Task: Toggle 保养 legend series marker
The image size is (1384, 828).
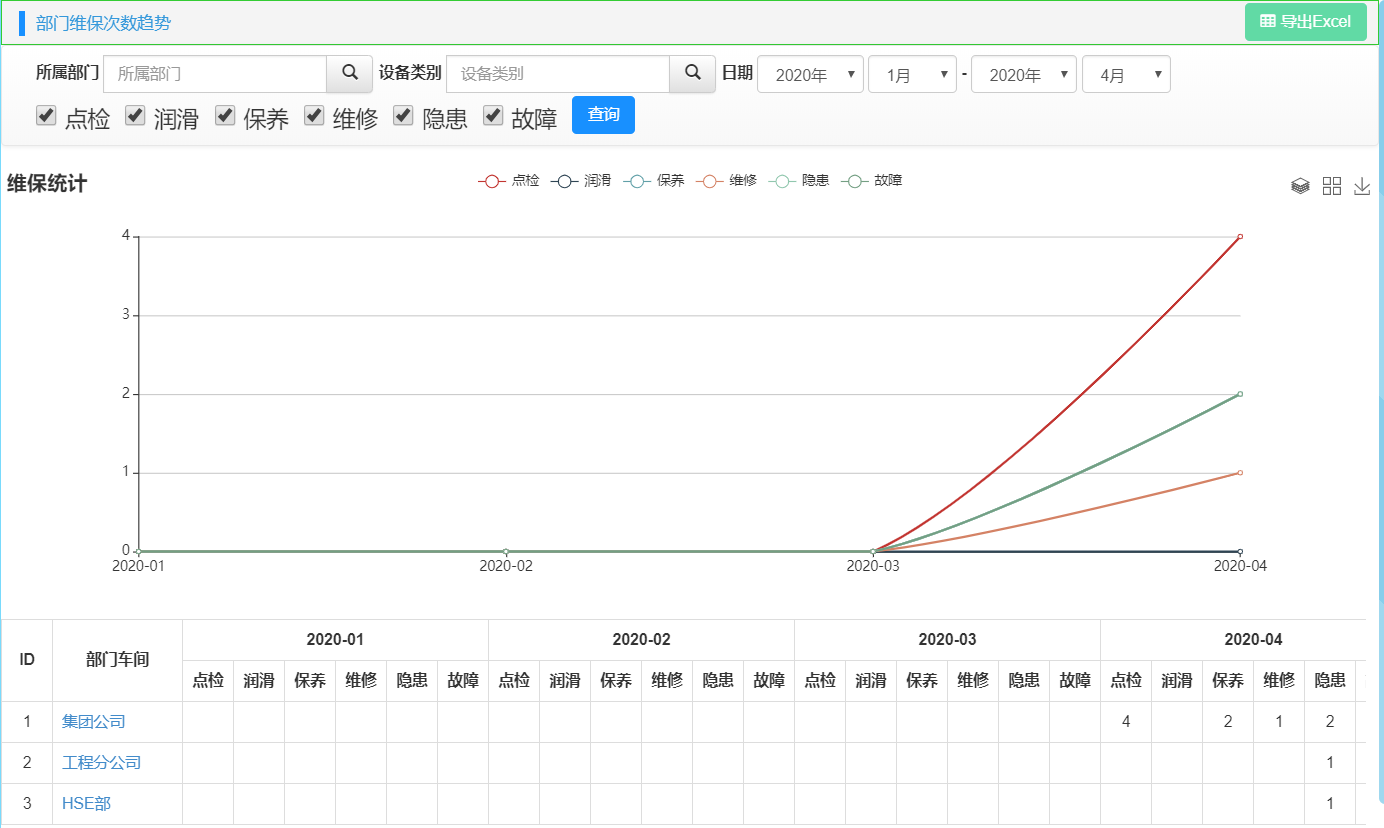Action: [636, 181]
